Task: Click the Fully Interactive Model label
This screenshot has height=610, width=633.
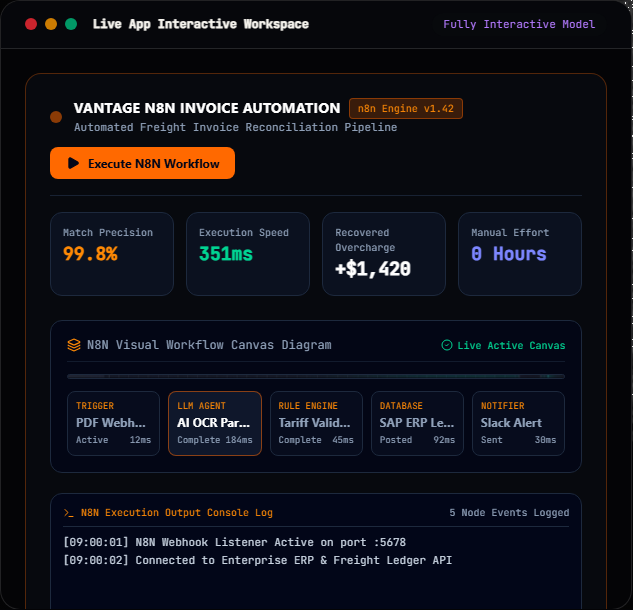Action: [519, 24]
